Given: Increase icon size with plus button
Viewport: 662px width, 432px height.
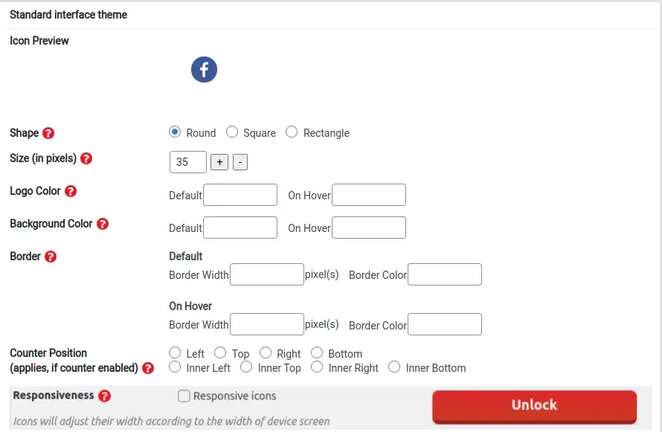Looking at the screenshot, I should click(x=220, y=162).
